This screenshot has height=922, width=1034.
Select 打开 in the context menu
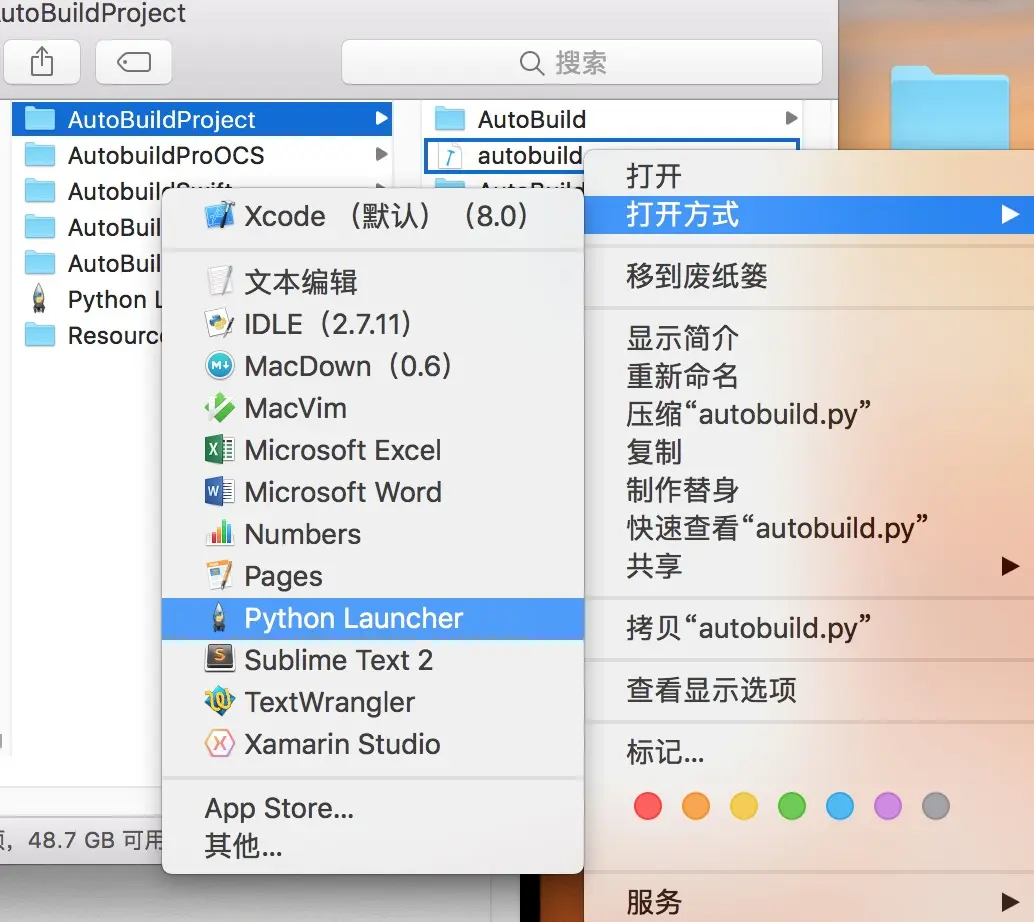(x=809, y=175)
